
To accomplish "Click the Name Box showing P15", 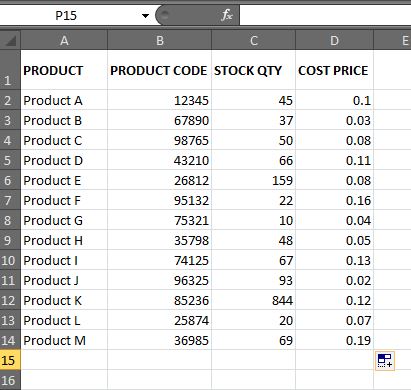I will pos(66,15).
